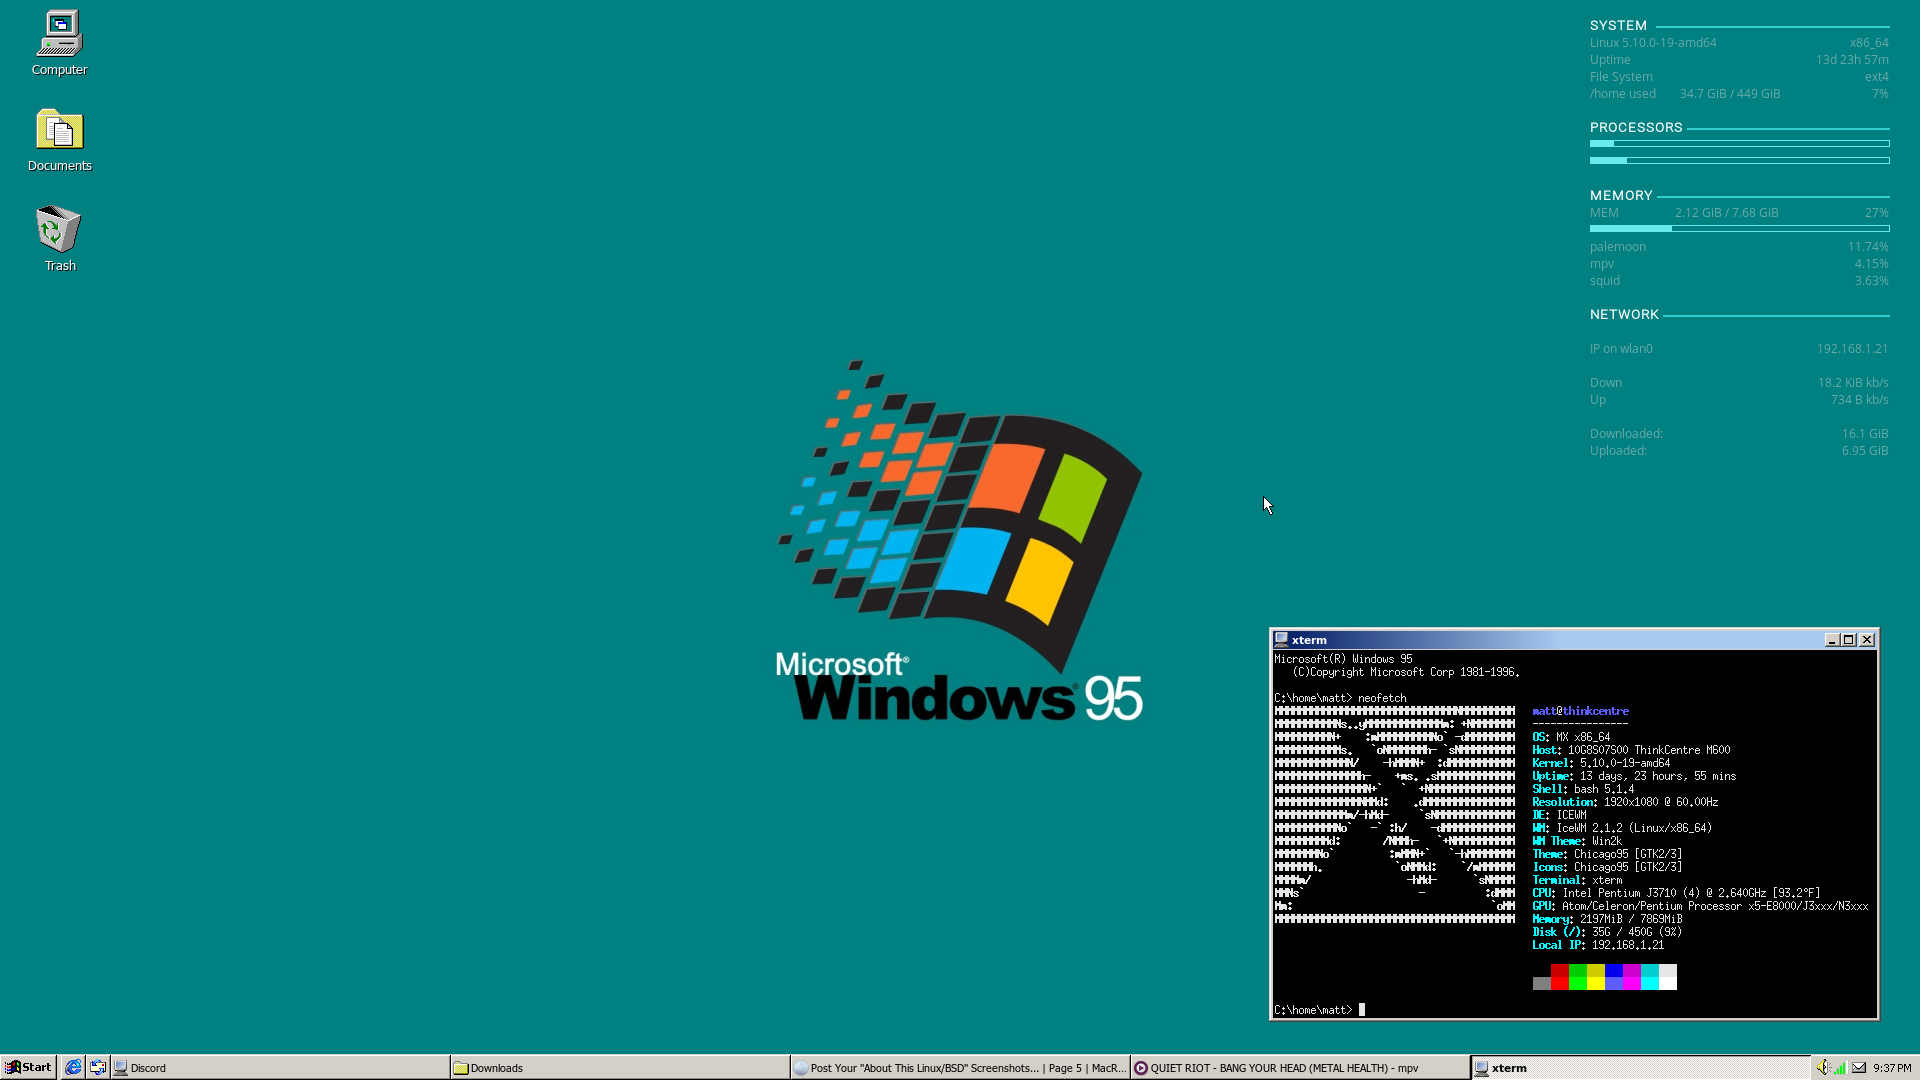Image resolution: width=1920 pixels, height=1080 pixels.
Task: Click the show desktop quick-launch icon
Action: [x=97, y=1067]
